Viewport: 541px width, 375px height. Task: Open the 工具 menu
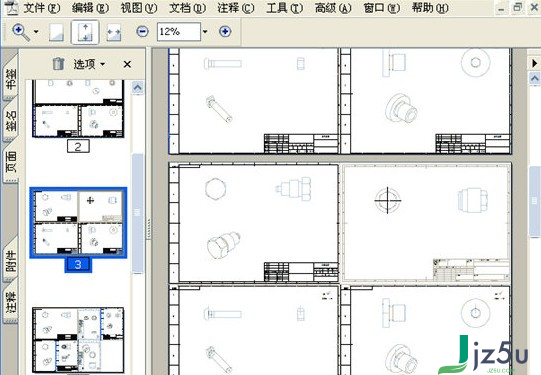pyautogui.click(x=284, y=8)
